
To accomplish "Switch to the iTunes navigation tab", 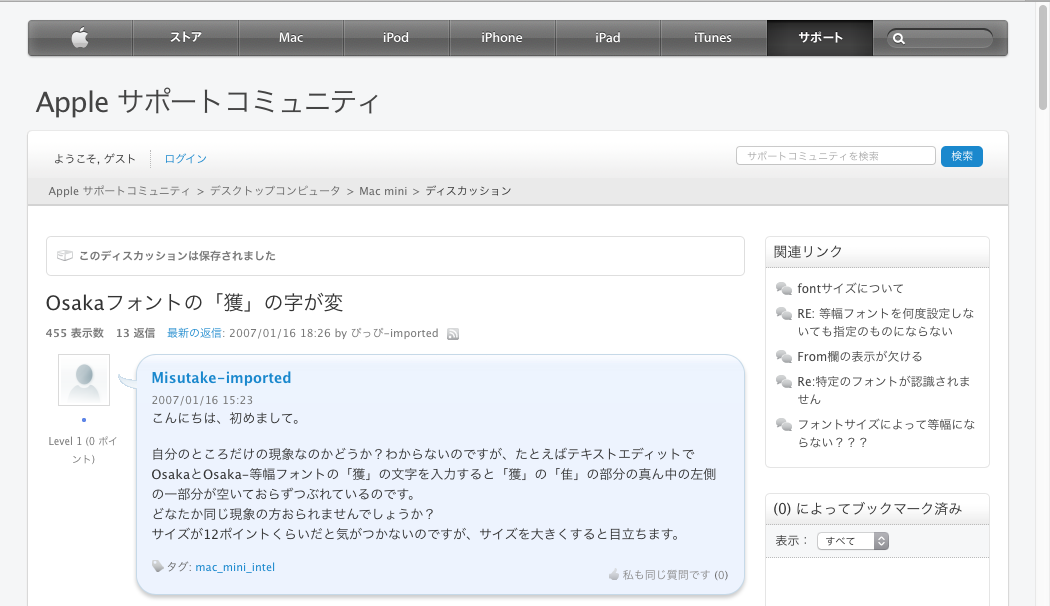I will coord(712,37).
